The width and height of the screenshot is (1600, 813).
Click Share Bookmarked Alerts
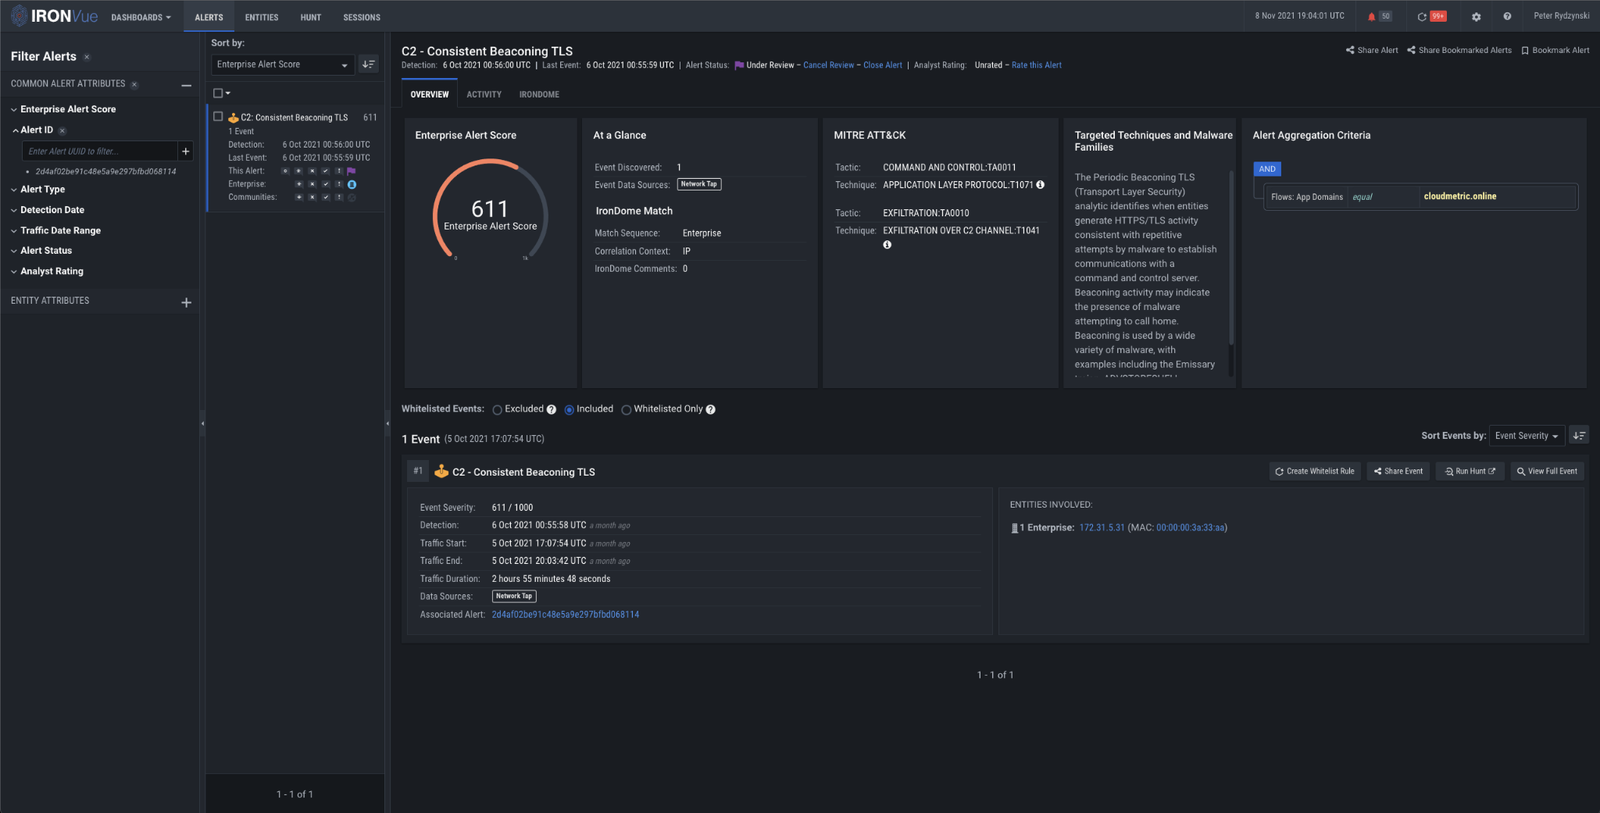[x=1459, y=50]
